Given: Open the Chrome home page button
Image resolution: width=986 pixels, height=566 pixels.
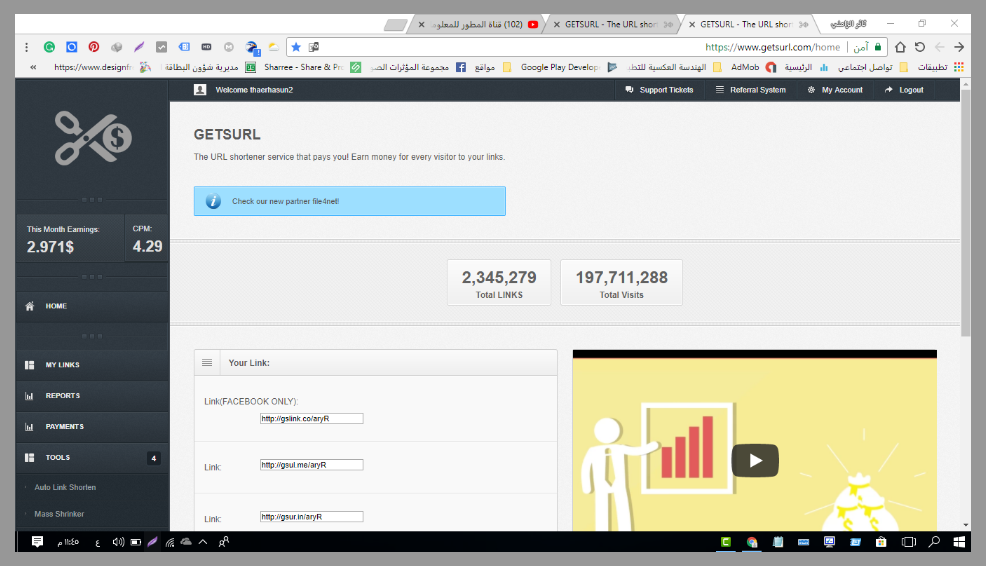Looking at the screenshot, I should click(x=900, y=47).
